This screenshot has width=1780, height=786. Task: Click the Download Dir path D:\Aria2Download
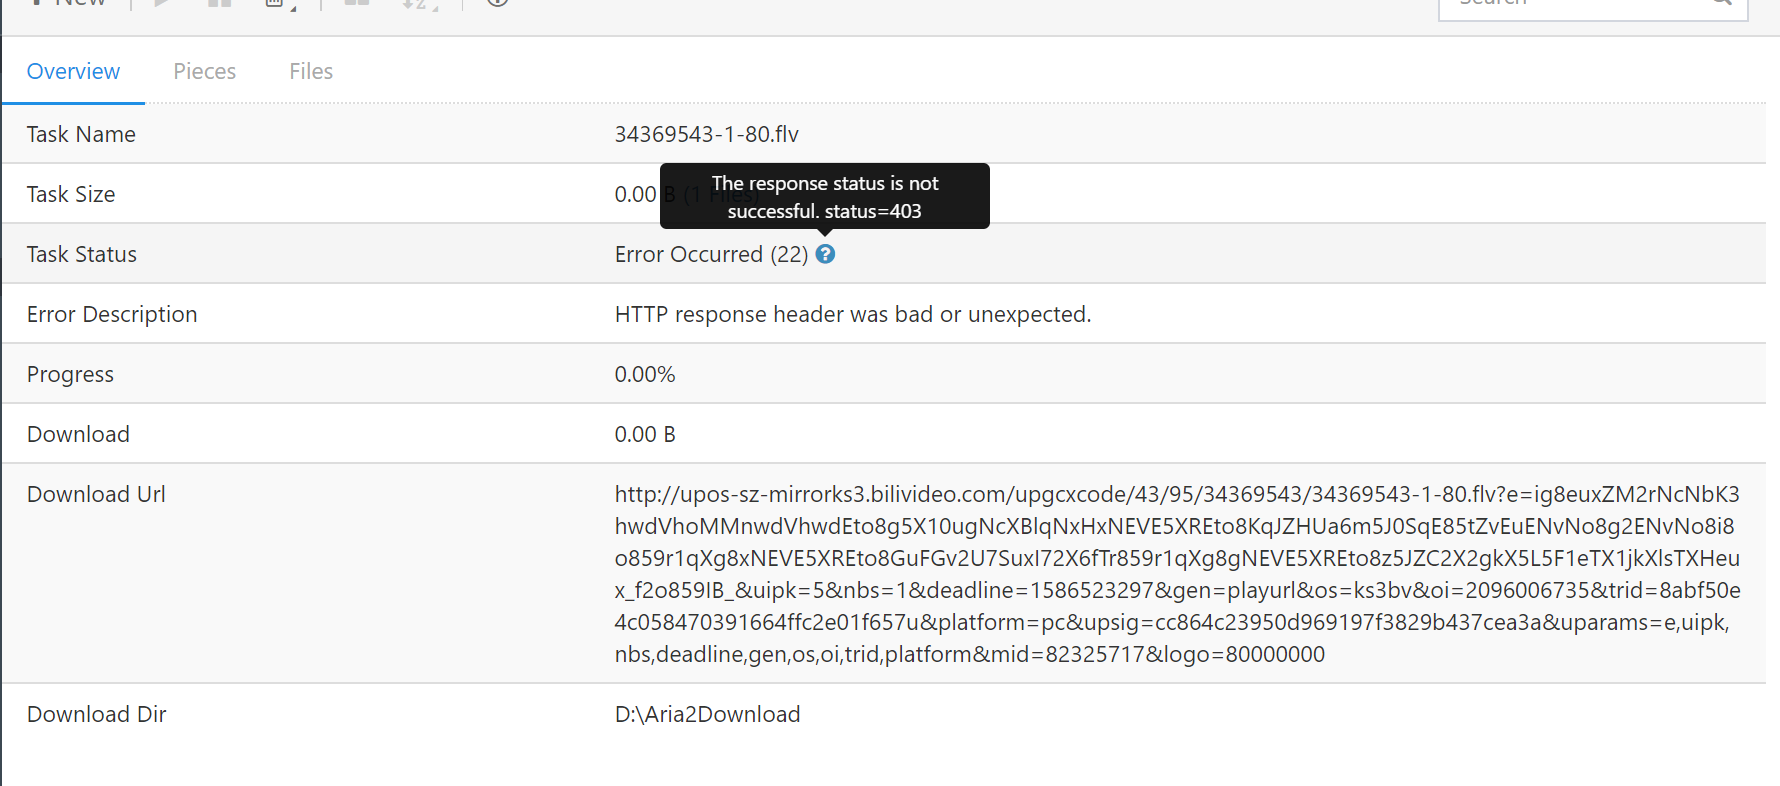point(707,713)
